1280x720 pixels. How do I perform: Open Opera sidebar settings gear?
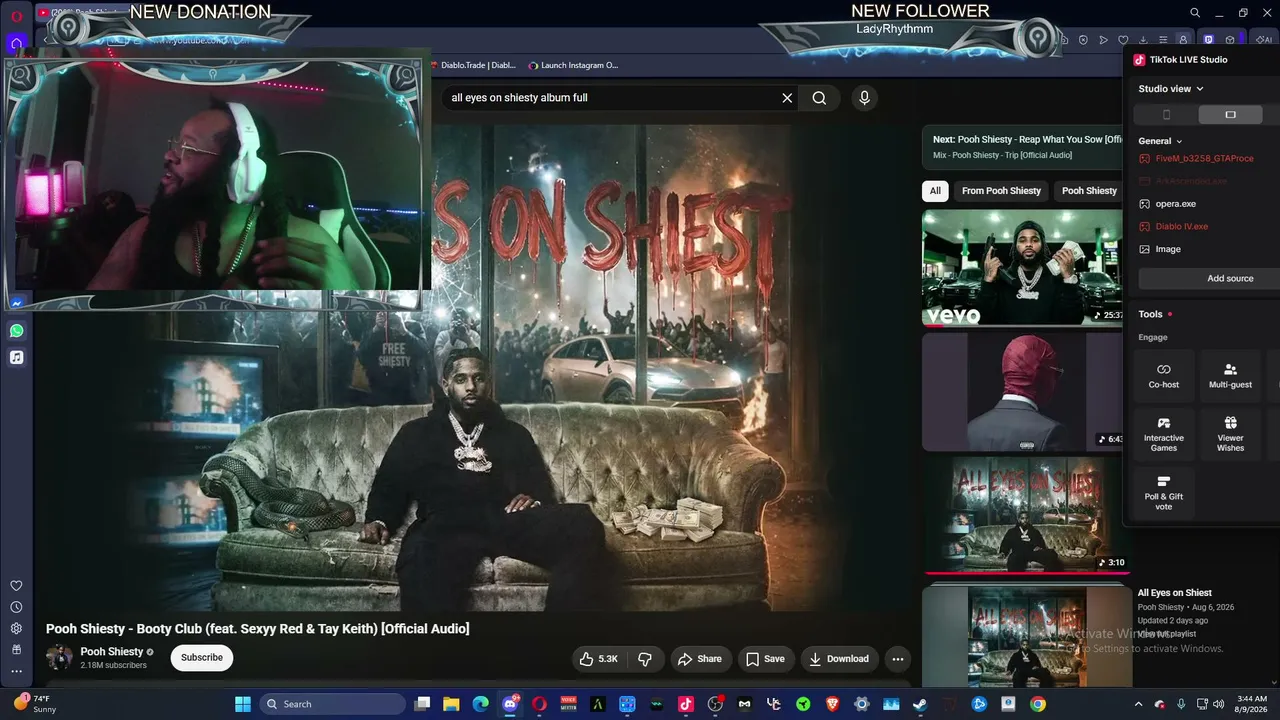tap(16, 628)
